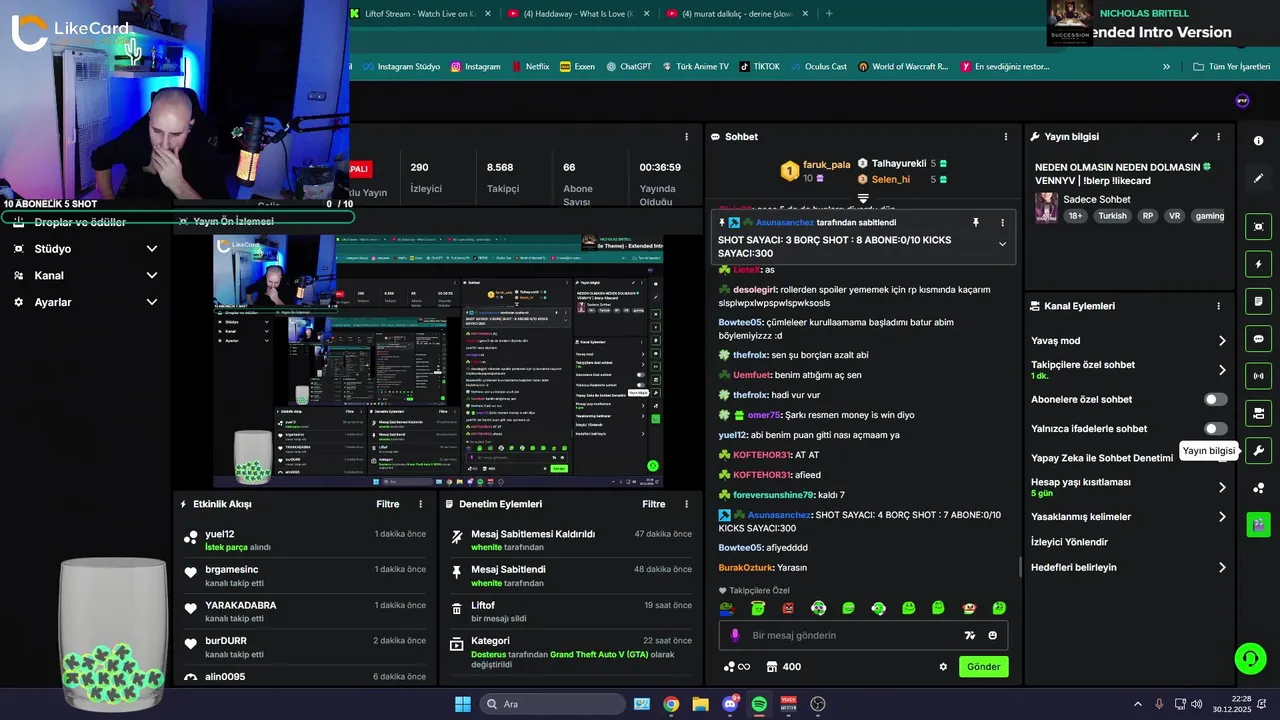1280x720 pixels.
Task: Open the Netflix bookmark
Action: (529, 67)
